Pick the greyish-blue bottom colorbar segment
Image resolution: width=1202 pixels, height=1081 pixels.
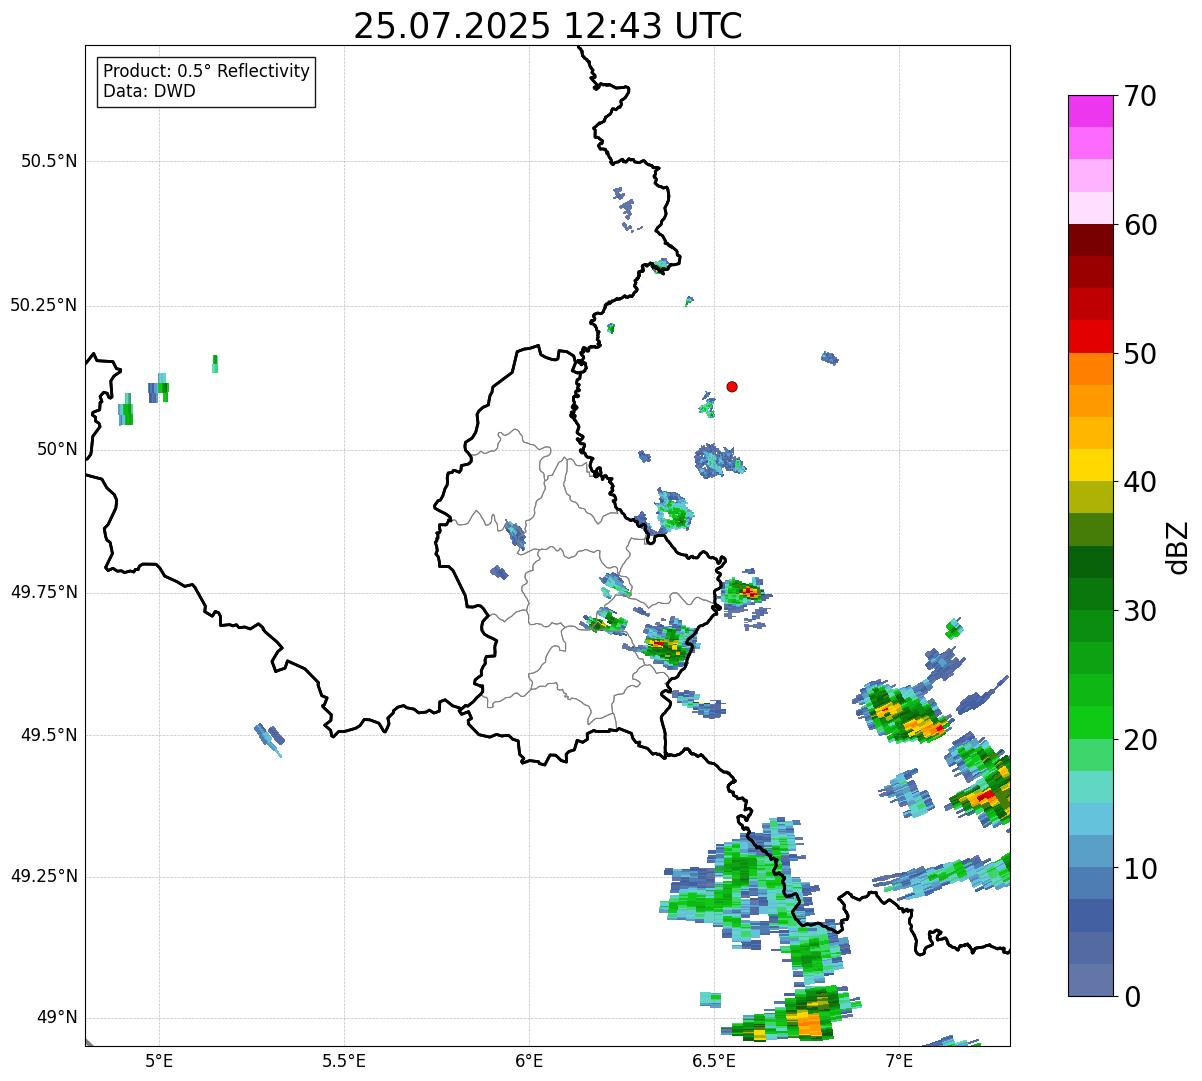[1091, 980]
